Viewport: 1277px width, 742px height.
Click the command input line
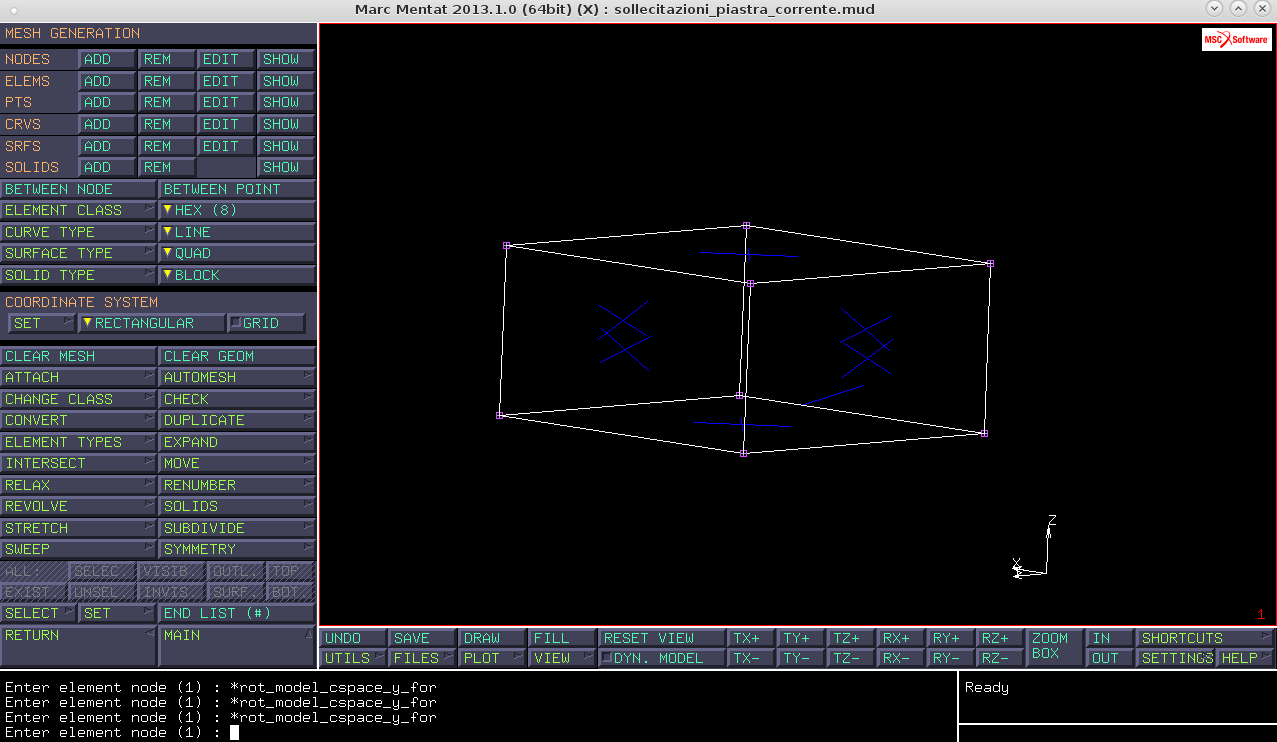click(x=478, y=733)
